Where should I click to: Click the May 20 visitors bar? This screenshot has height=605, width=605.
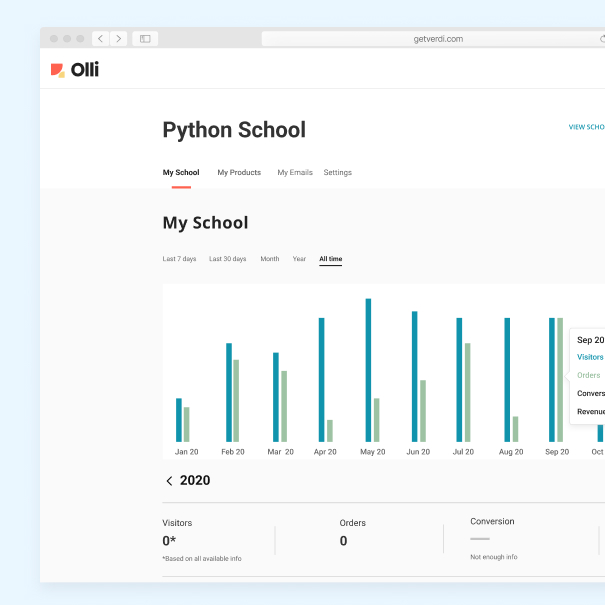click(x=368, y=370)
